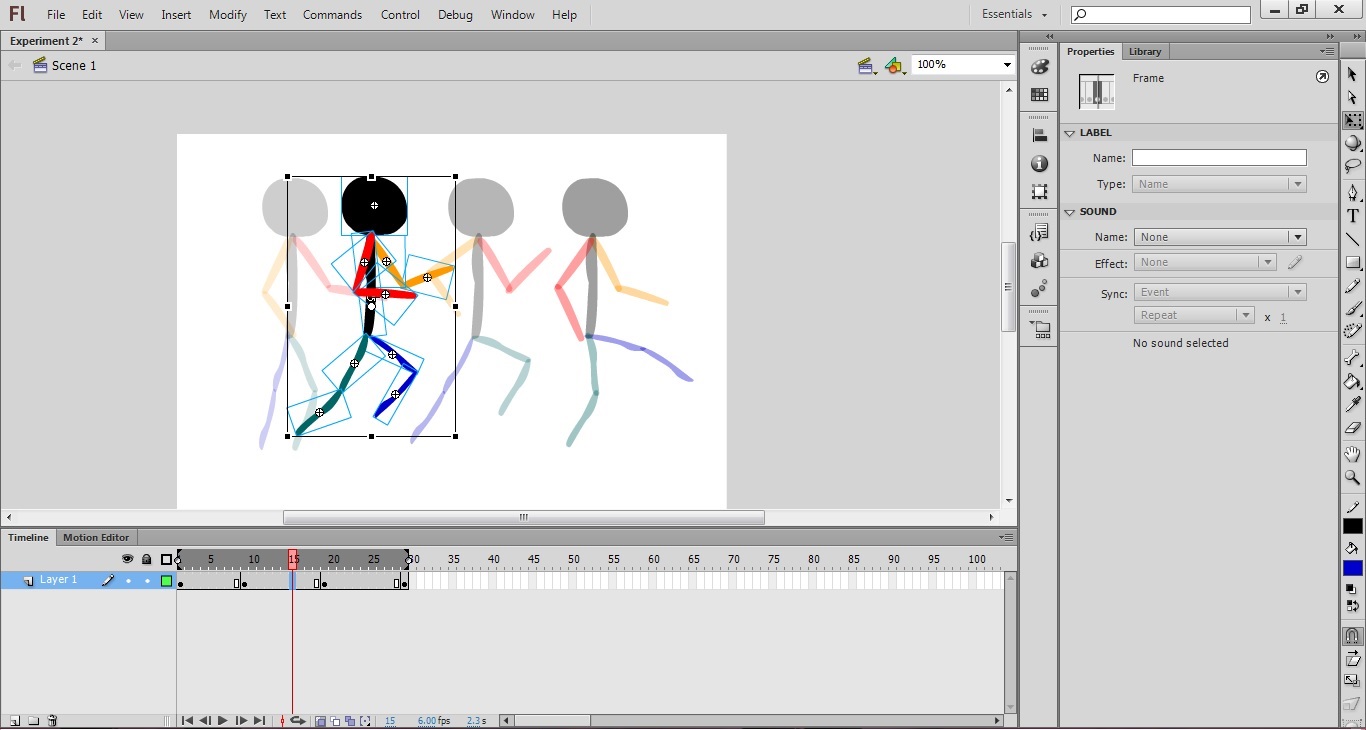
Task: Open the Control menu
Action: (x=400, y=15)
